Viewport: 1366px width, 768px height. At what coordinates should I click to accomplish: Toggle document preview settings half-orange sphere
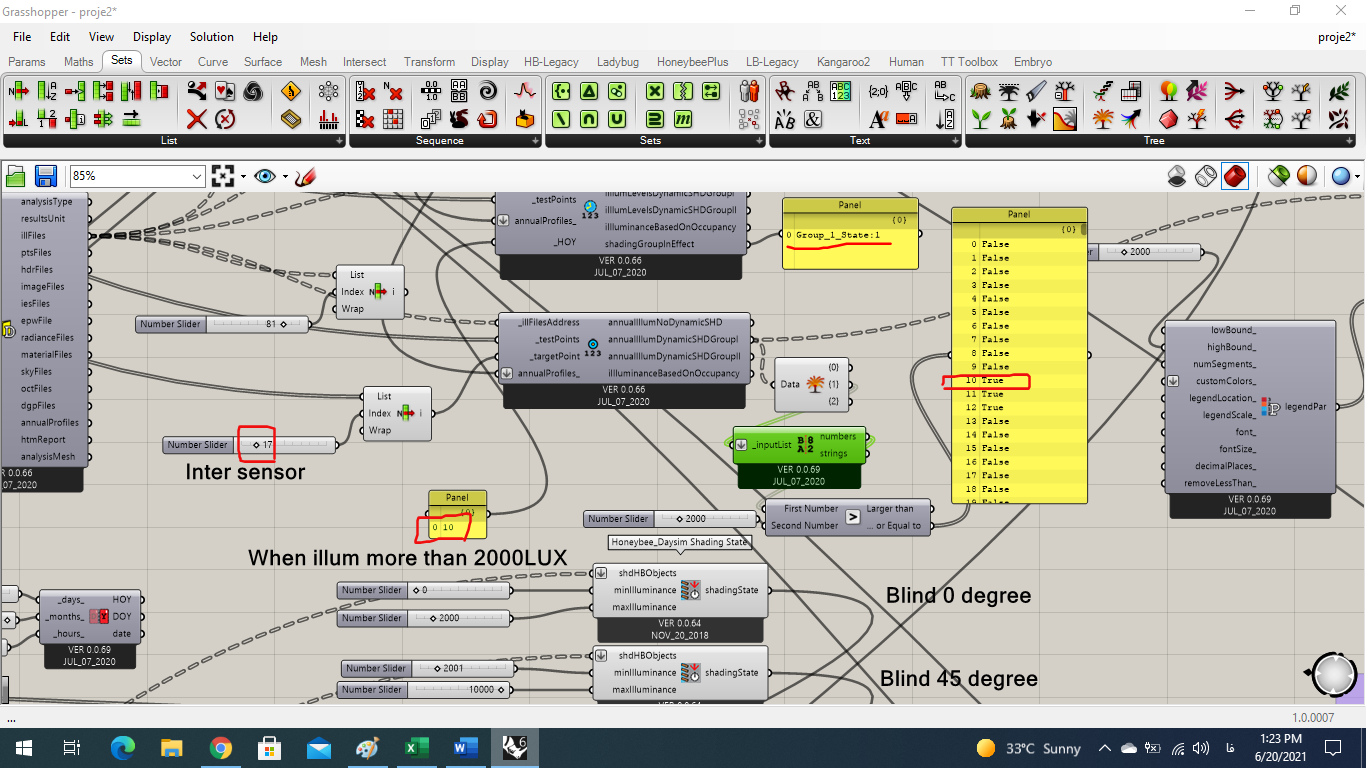click(1307, 176)
